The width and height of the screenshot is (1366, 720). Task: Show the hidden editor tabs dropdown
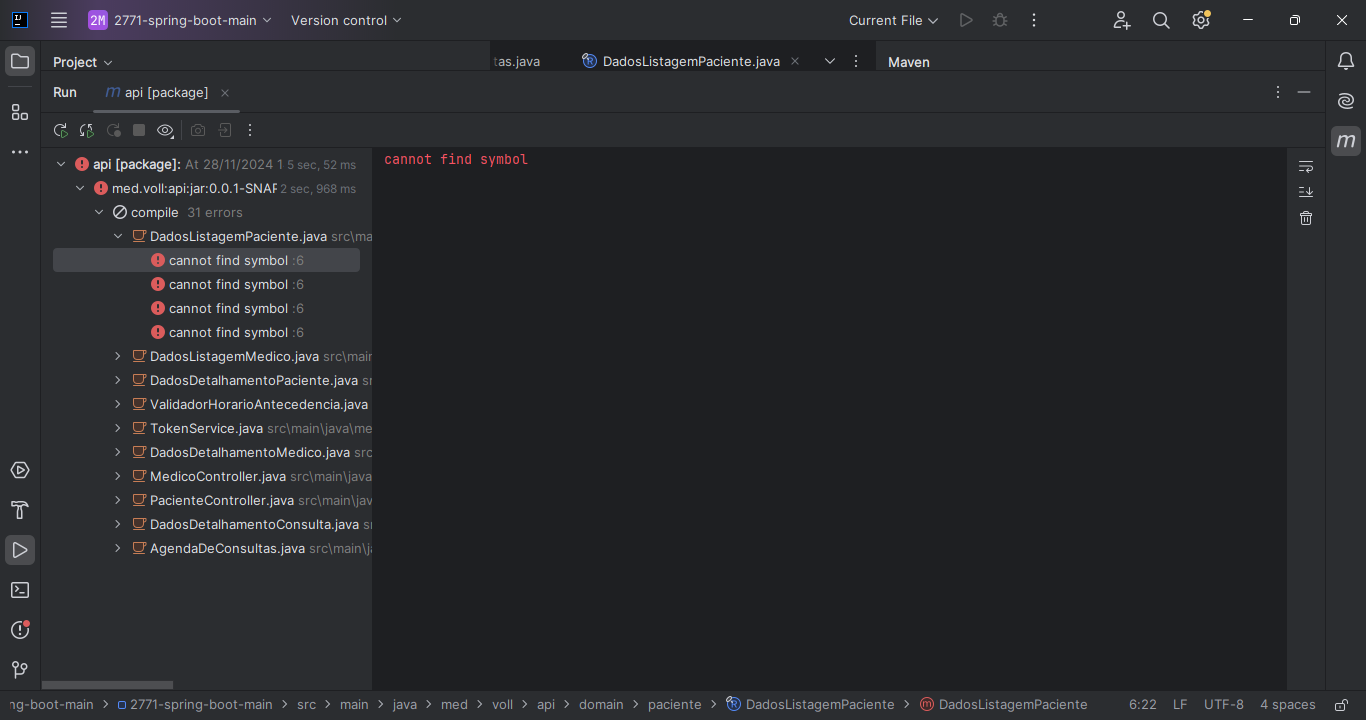[830, 61]
